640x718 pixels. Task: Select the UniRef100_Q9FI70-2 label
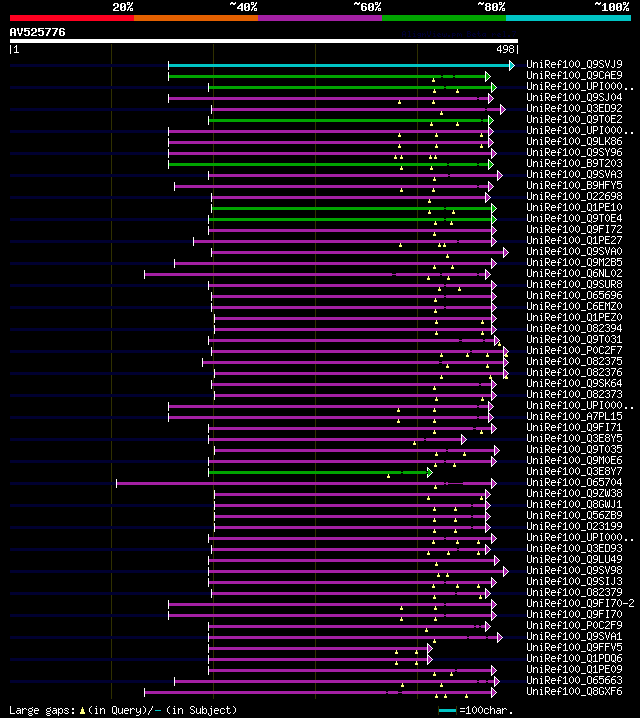[580, 603]
